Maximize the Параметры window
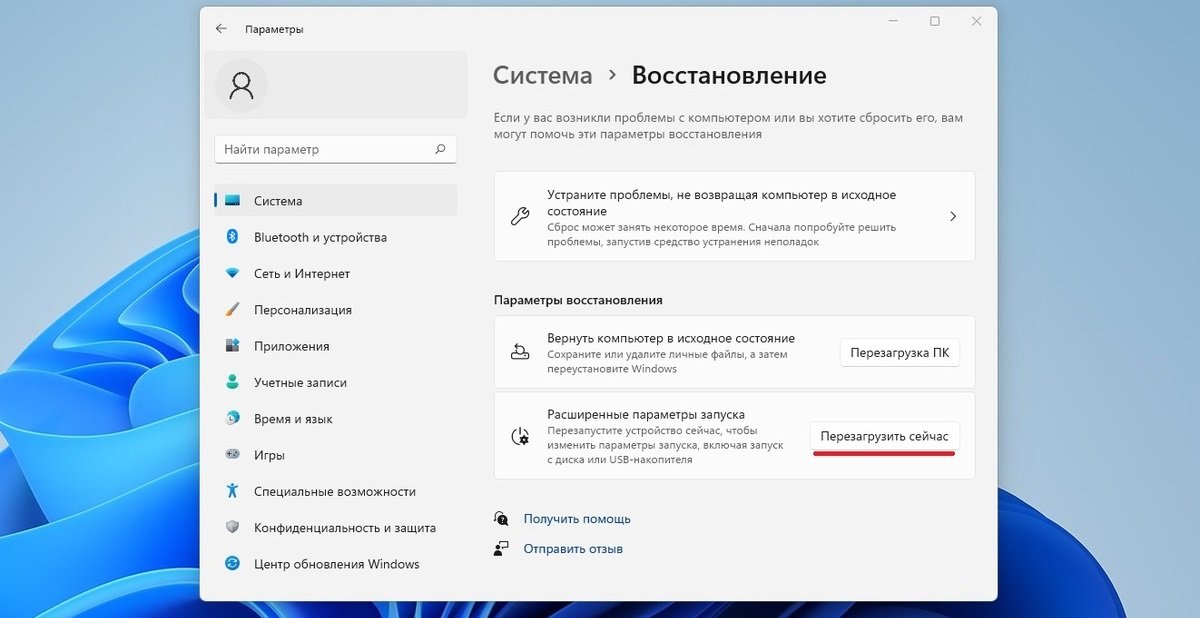Image resolution: width=1200 pixels, height=618 pixels. (934, 21)
